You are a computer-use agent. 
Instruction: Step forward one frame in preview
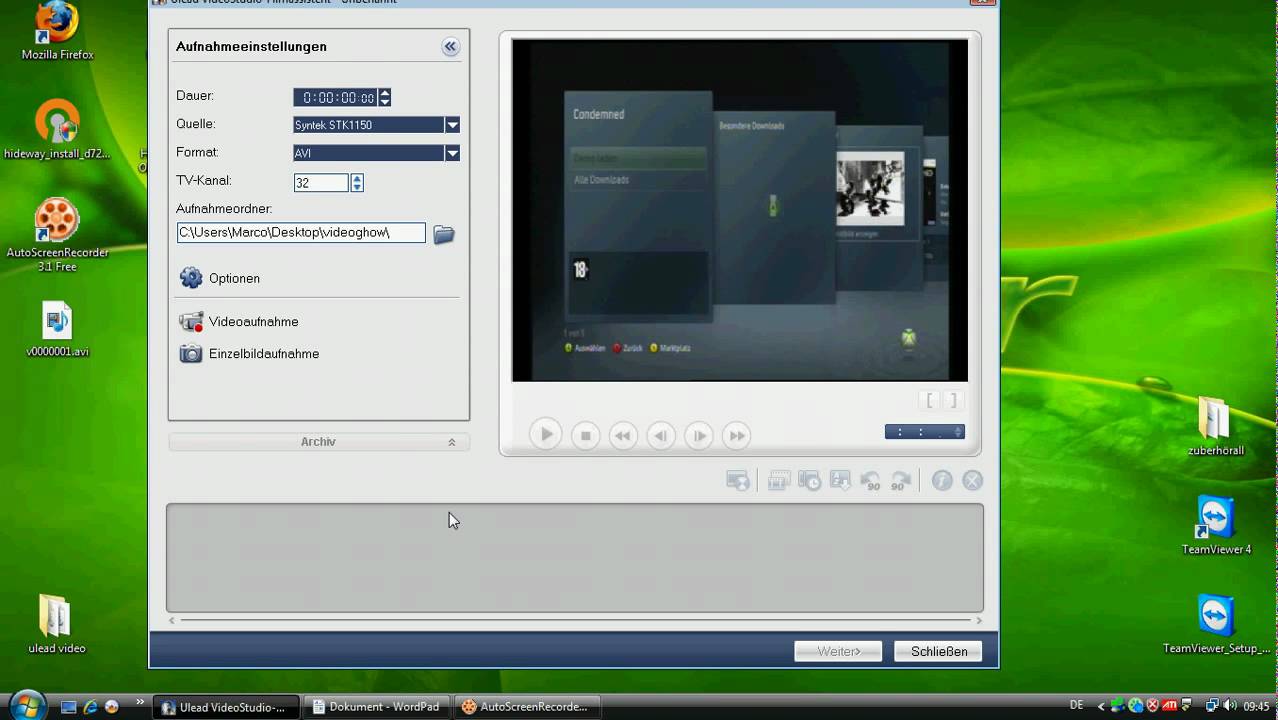pyautogui.click(x=699, y=435)
